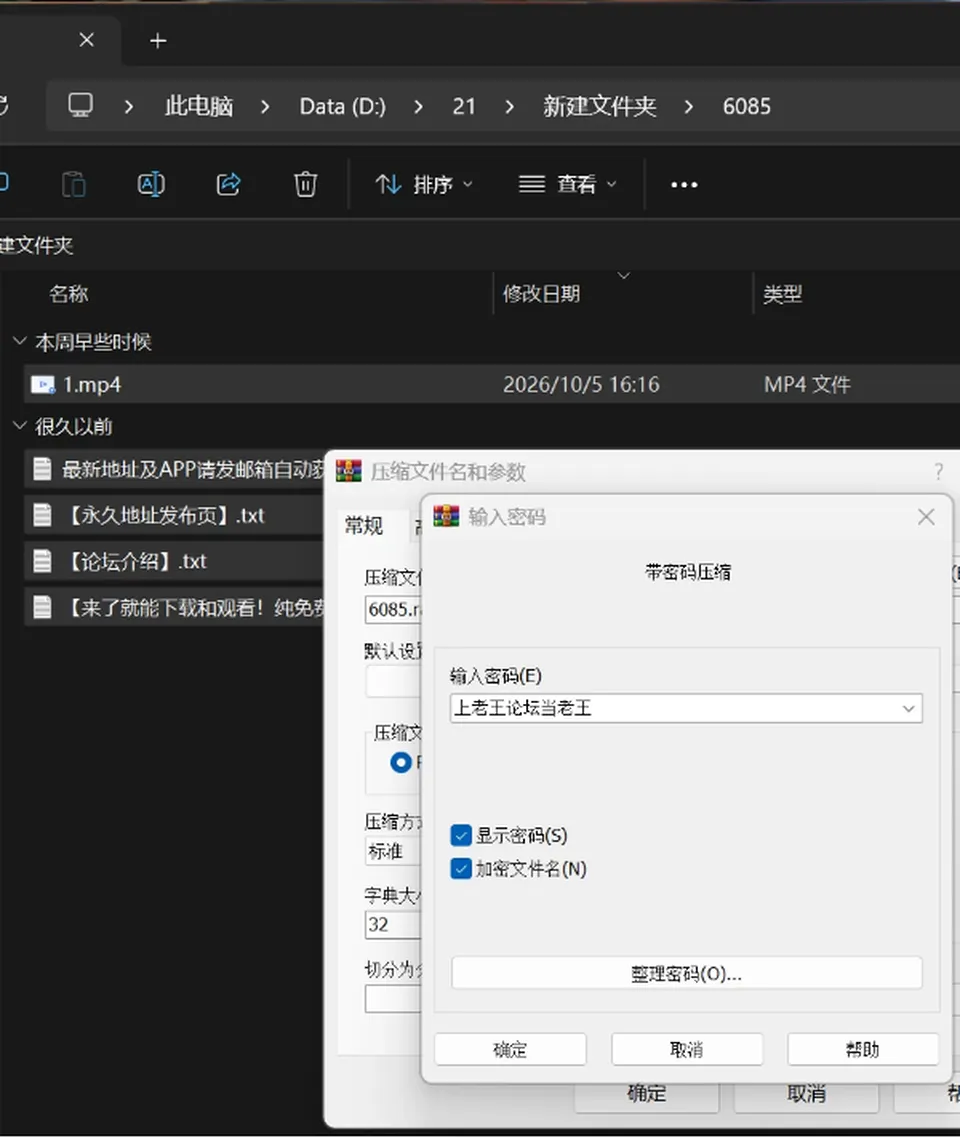Collapse the 很久以前 group
Viewport: 960px width, 1138px height.
click(x=20, y=425)
